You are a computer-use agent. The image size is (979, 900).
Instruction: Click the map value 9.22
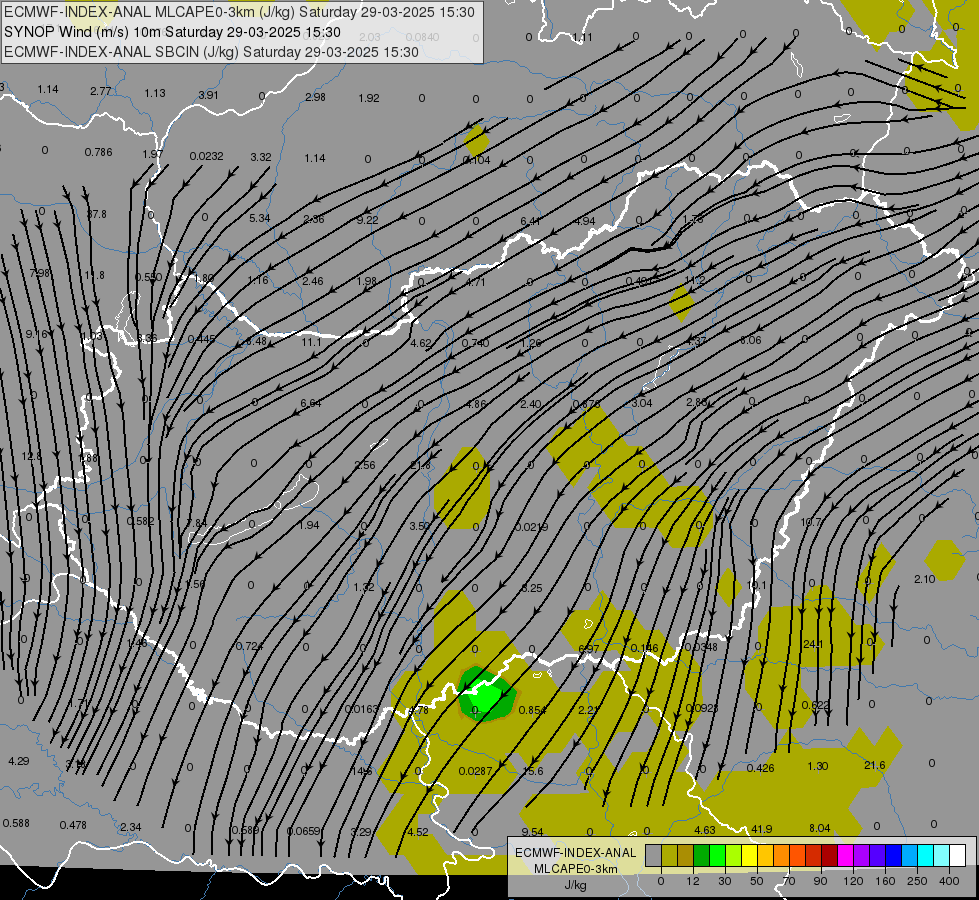368,219
